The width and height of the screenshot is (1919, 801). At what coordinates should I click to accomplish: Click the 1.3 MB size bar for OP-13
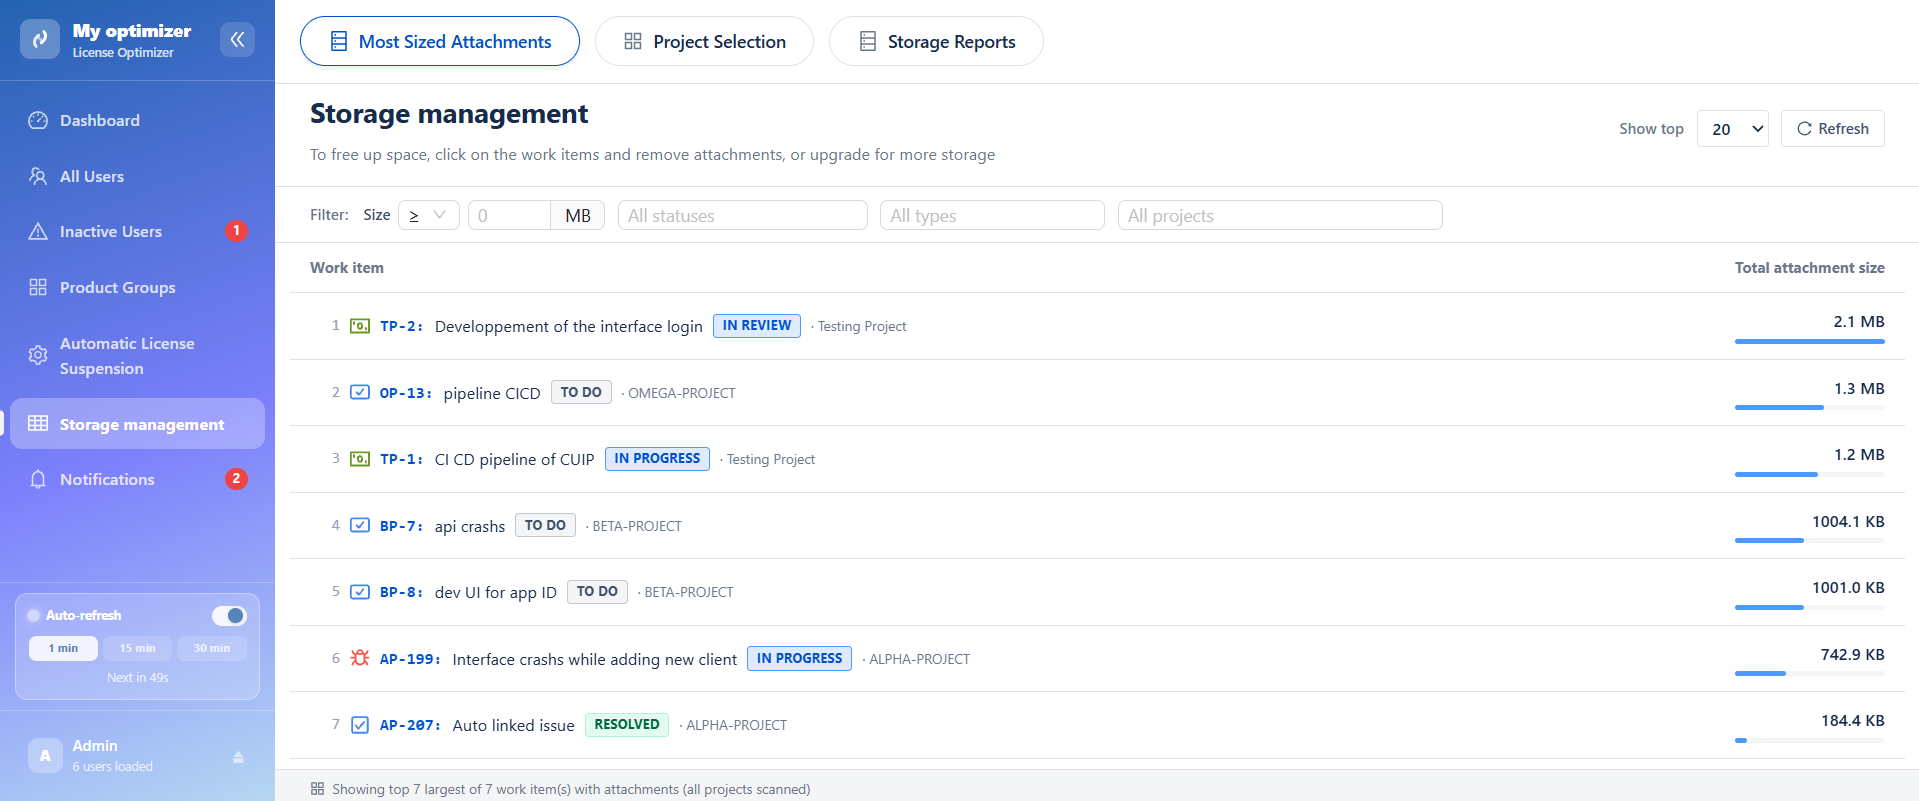(x=1810, y=407)
